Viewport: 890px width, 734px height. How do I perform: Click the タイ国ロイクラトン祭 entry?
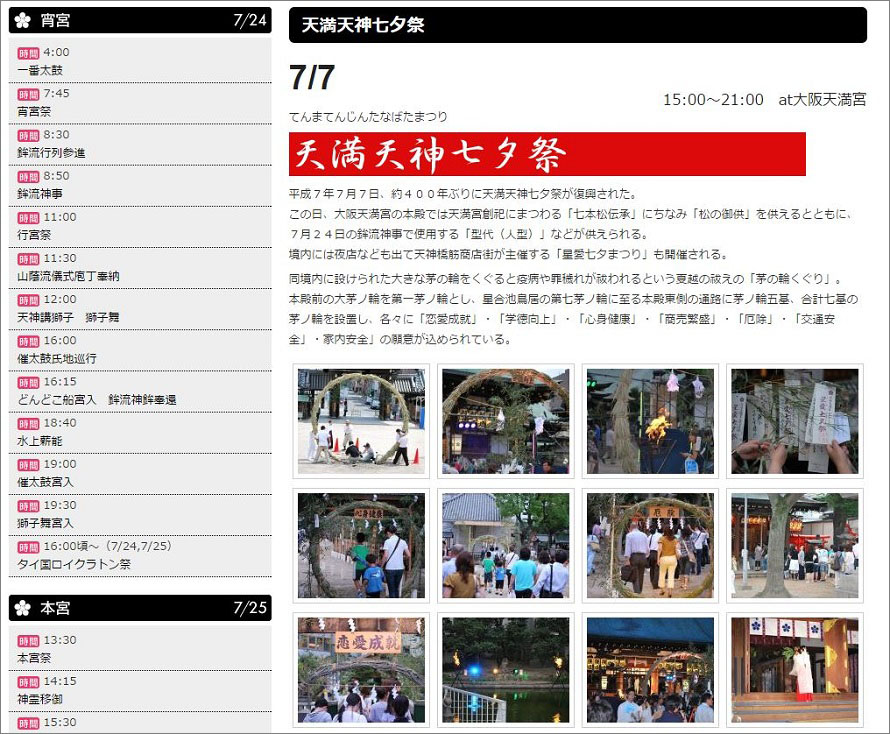[x=74, y=564]
